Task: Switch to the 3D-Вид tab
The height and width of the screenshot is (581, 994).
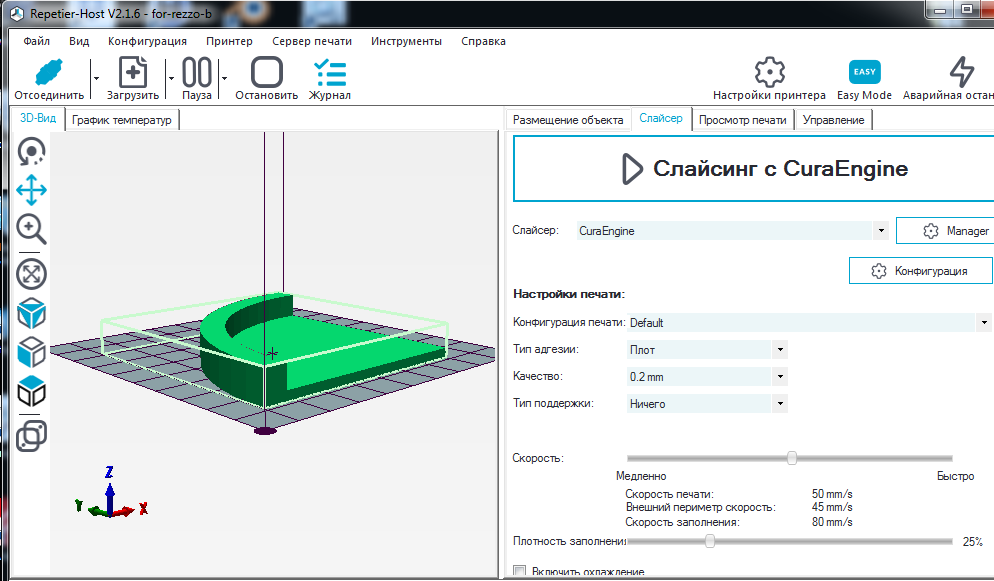Action: [x=38, y=118]
